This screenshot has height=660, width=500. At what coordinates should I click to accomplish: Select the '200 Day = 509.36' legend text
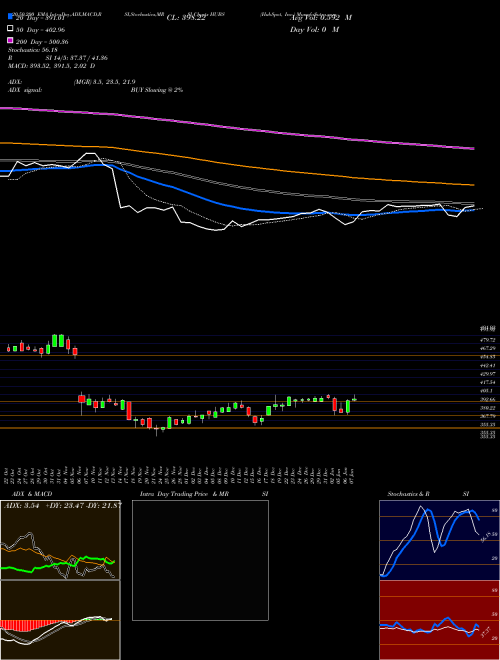tap(42, 42)
